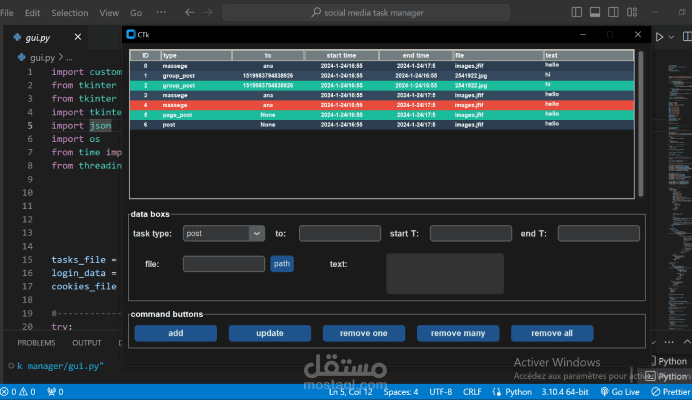The image size is (692, 400).
Task: Click the errors and warnings status indicator
Action: [x=18, y=392]
